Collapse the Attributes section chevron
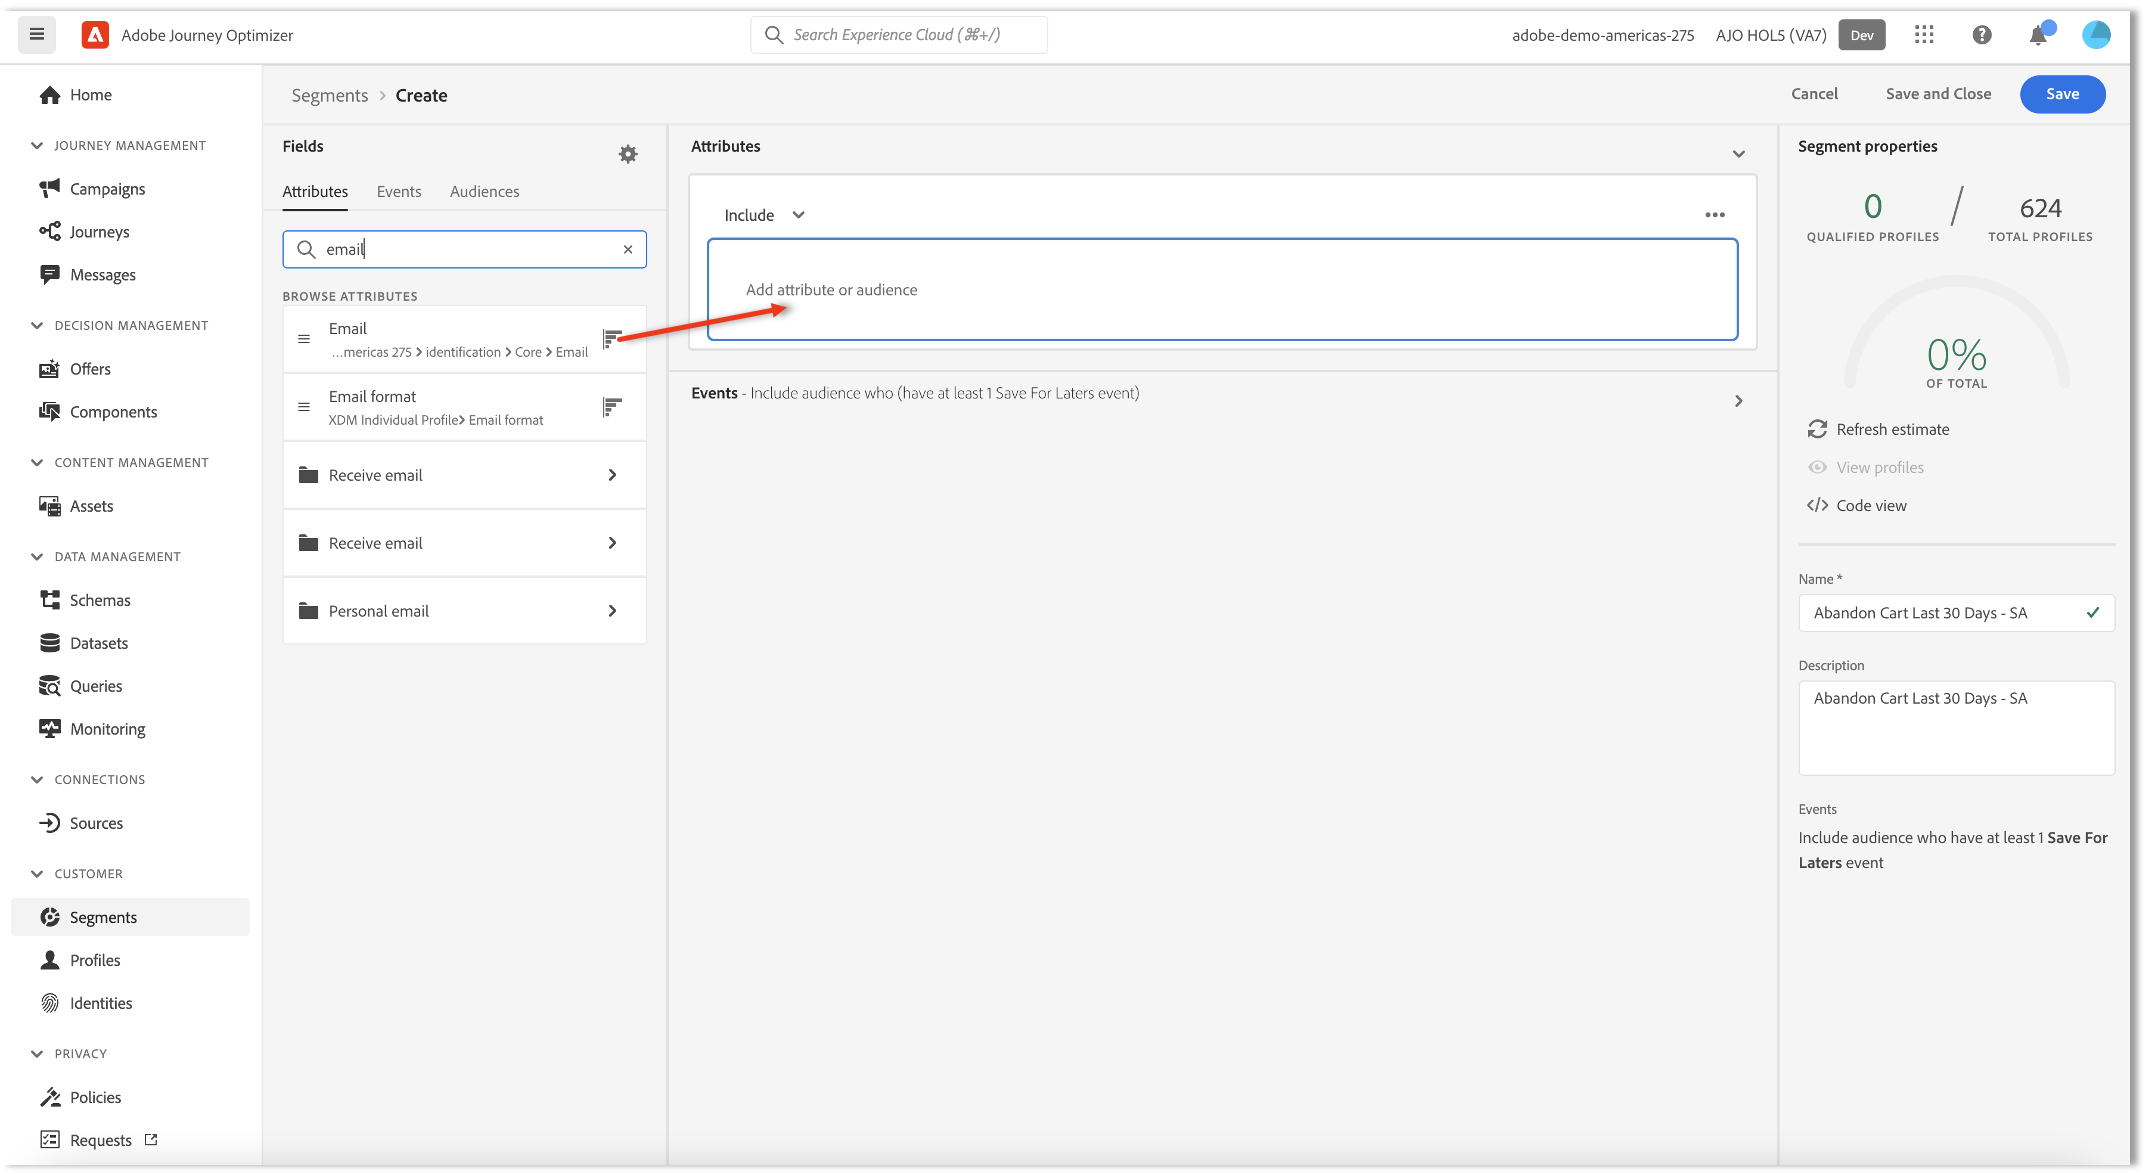Screen dimensions: 2144x1174 [x=1739, y=154]
